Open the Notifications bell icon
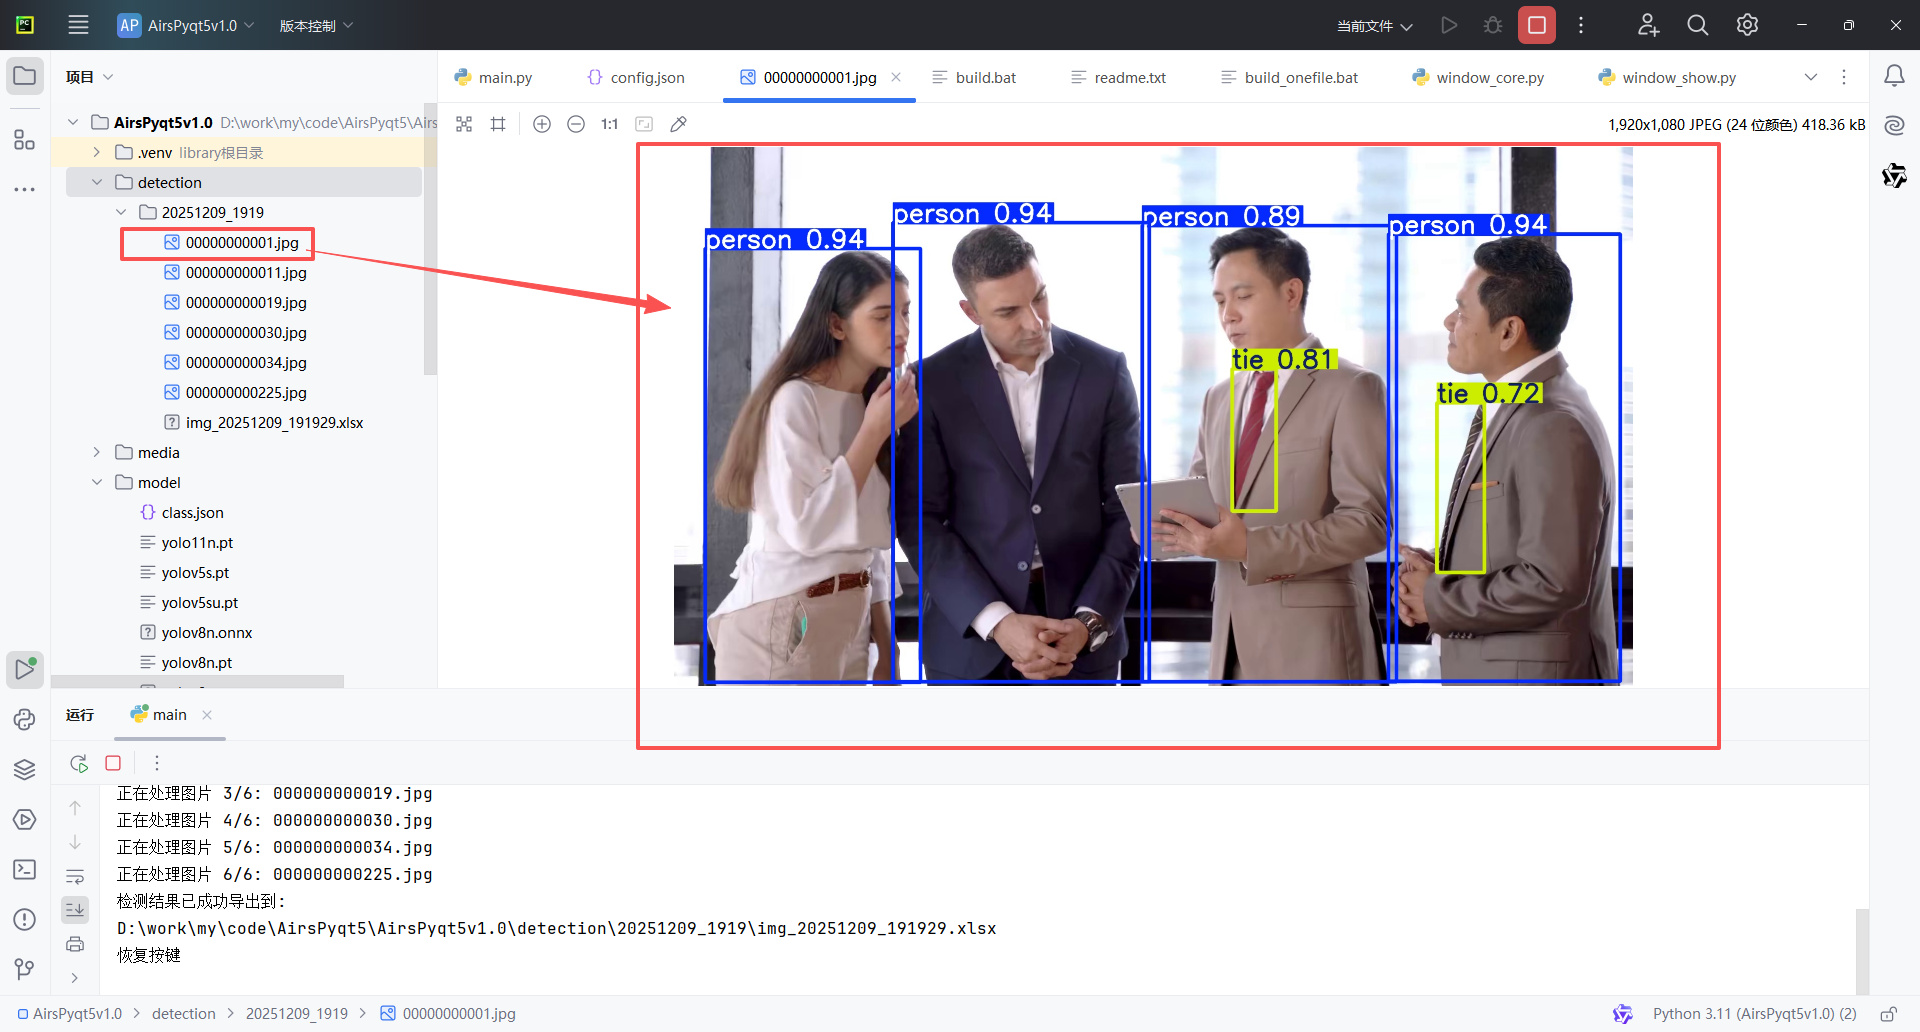Viewport: 1920px width, 1032px height. point(1894,76)
